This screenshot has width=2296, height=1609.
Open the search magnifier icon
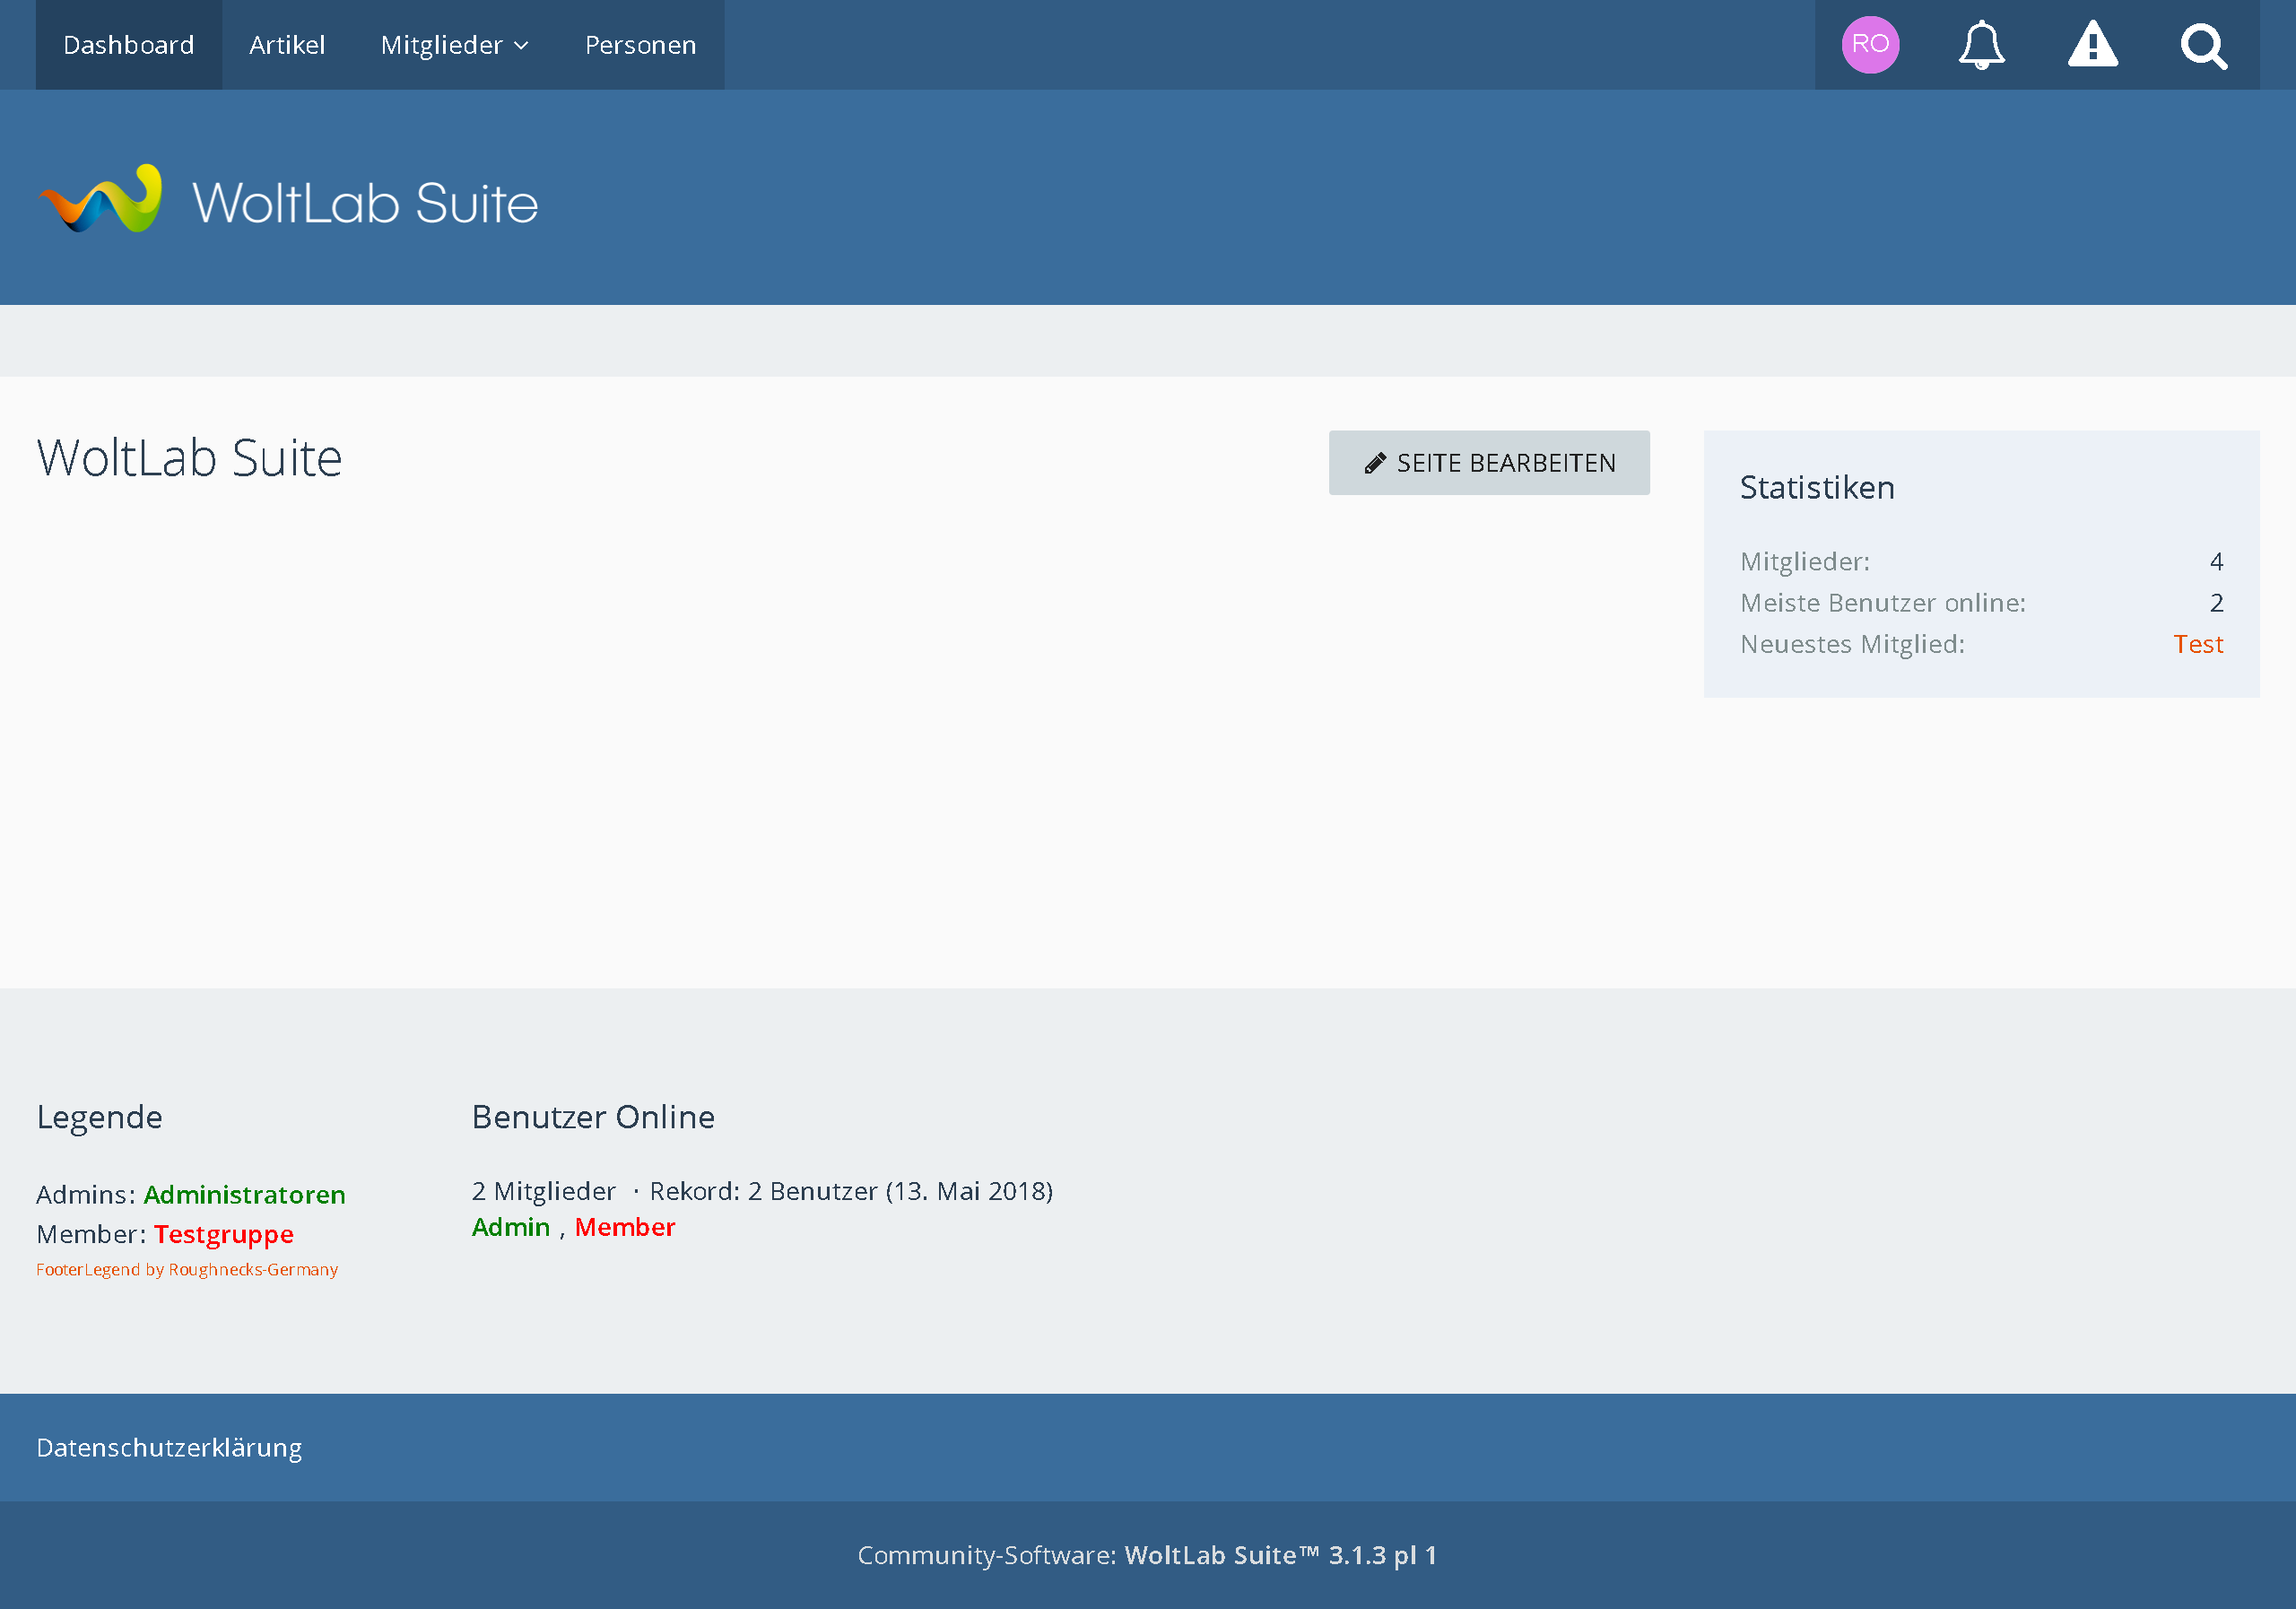(2204, 46)
